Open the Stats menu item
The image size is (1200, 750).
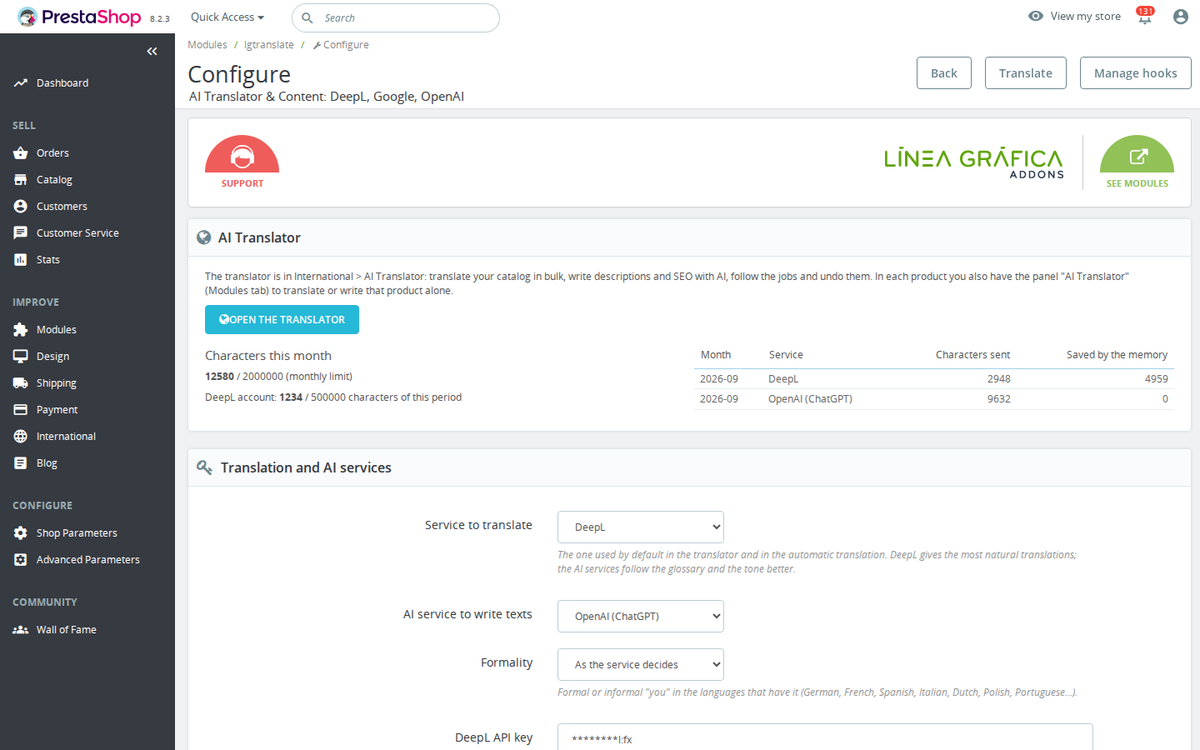(48, 259)
